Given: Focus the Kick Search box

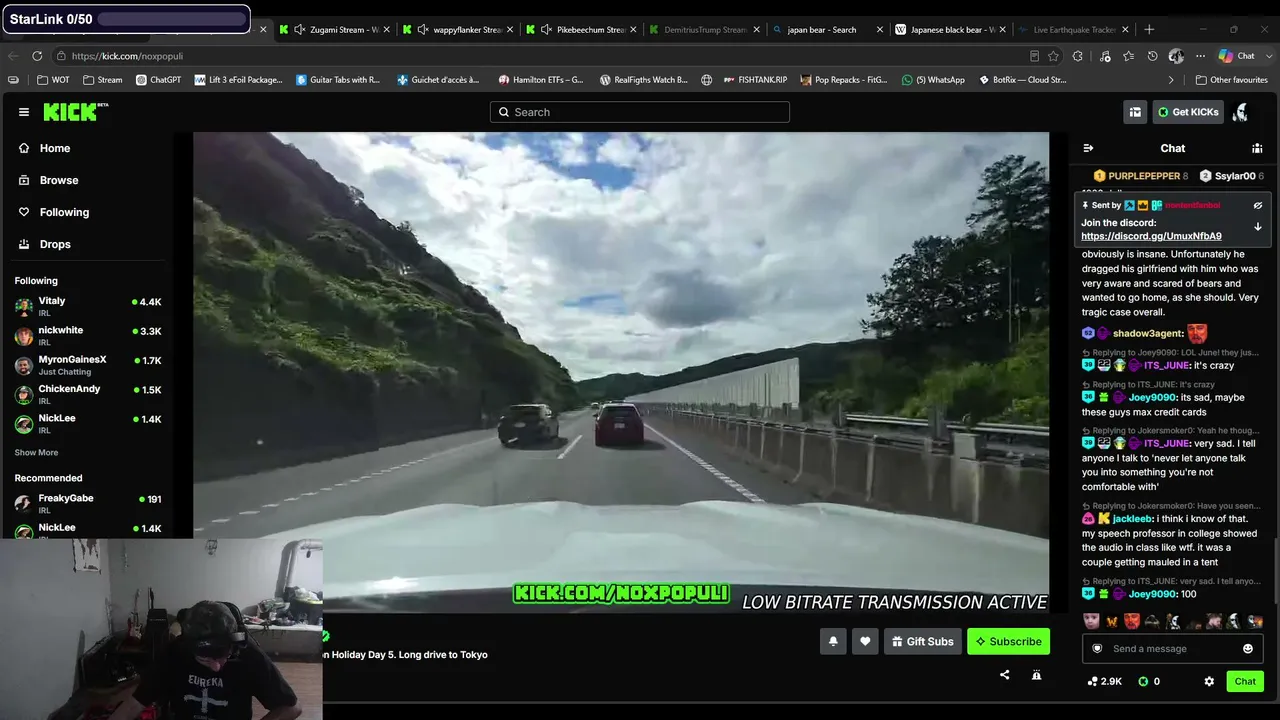Looking at the screenshot, I should (x=640, y=112).
